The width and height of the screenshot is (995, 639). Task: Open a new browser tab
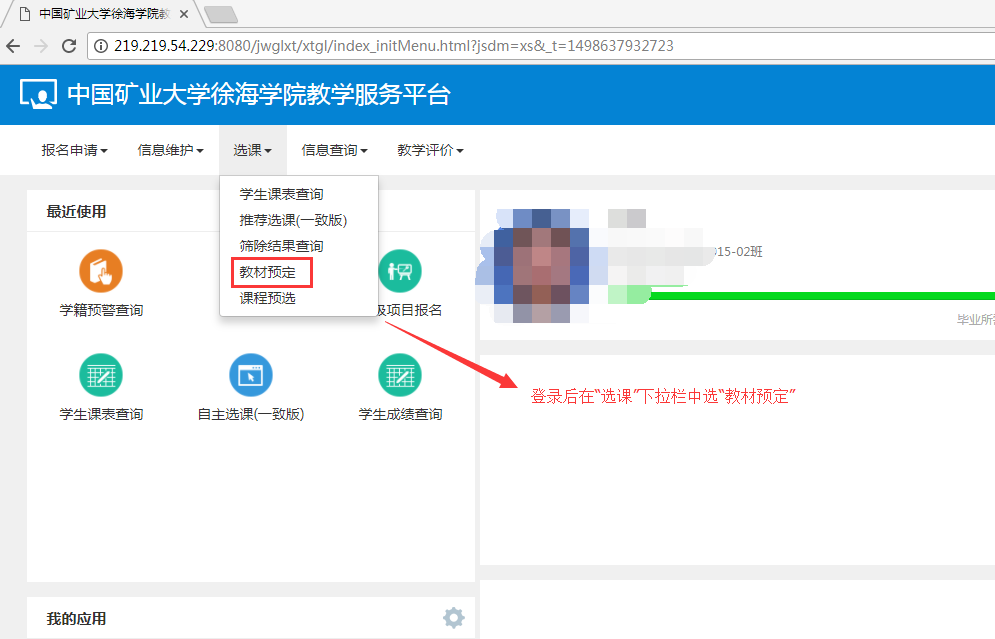click(221, 14)
